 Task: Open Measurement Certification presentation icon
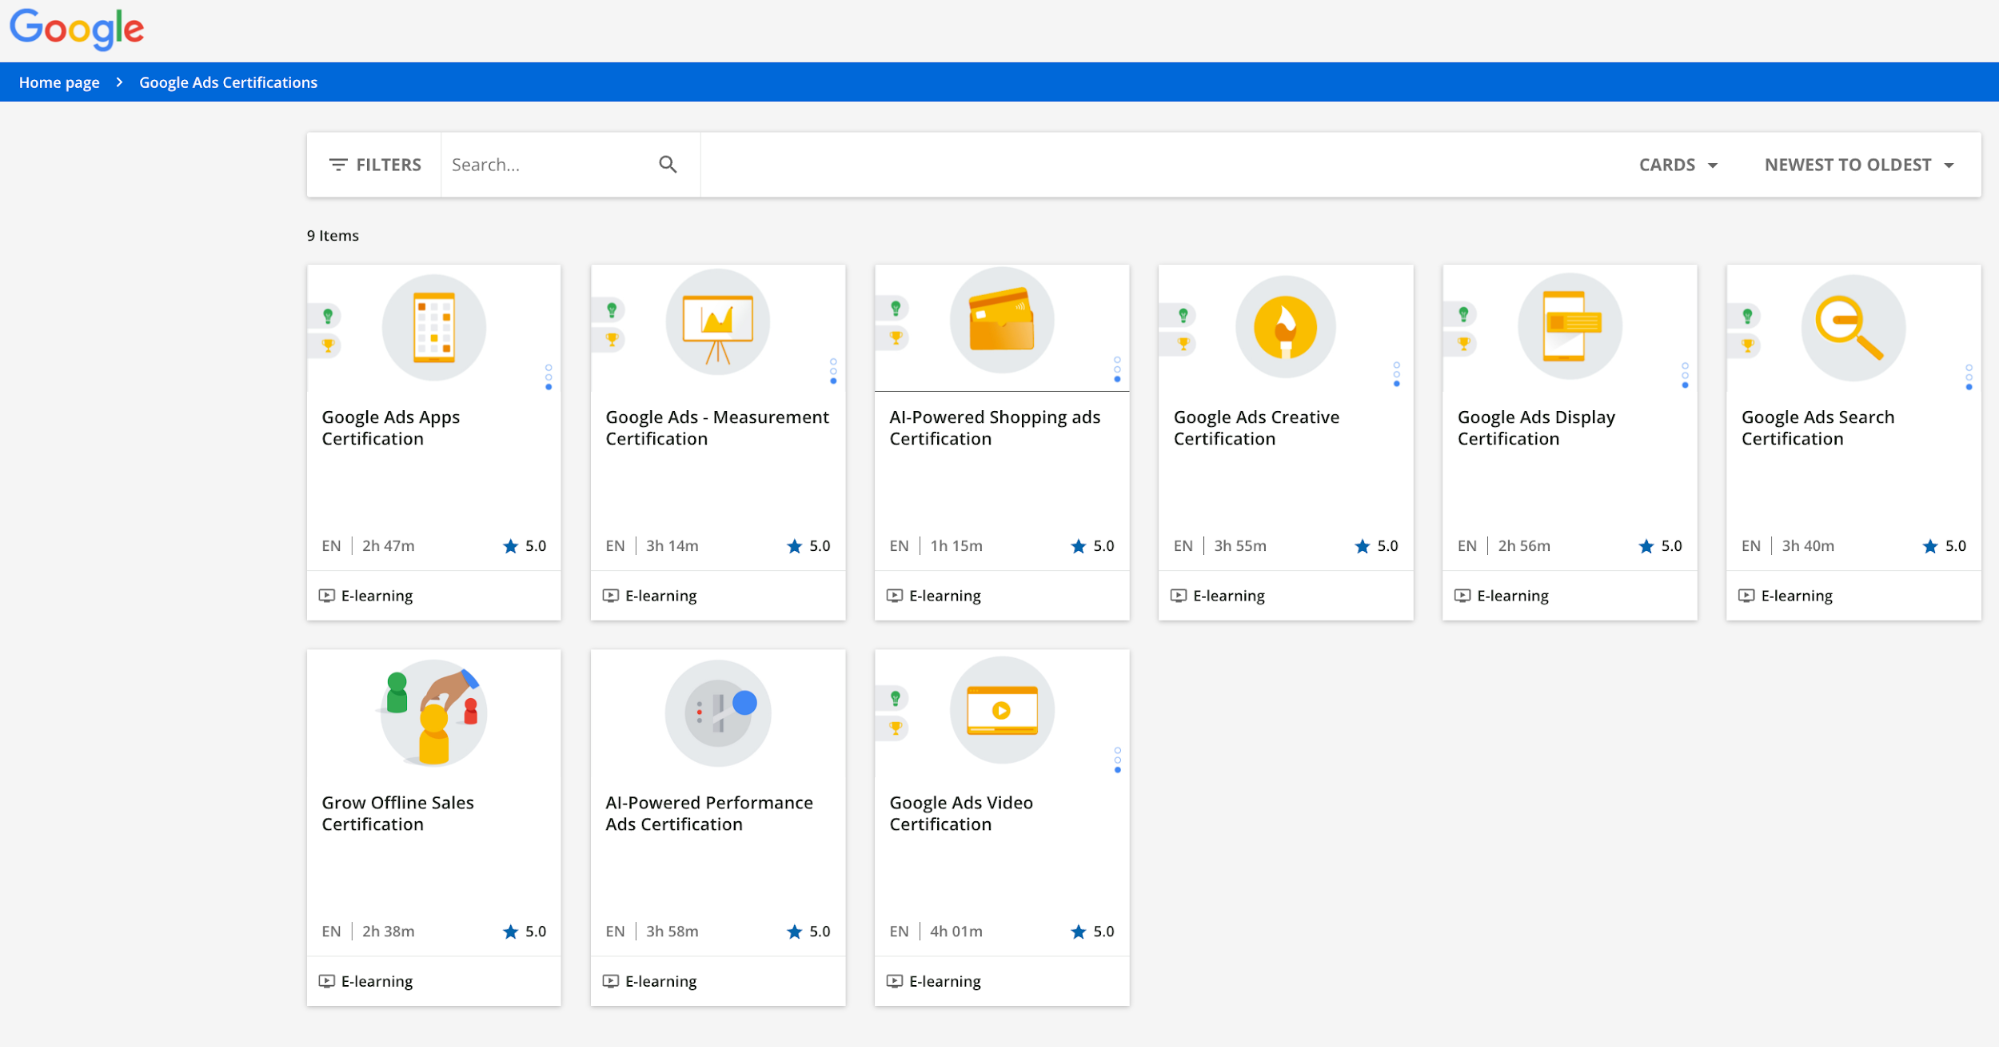[718, 322]
